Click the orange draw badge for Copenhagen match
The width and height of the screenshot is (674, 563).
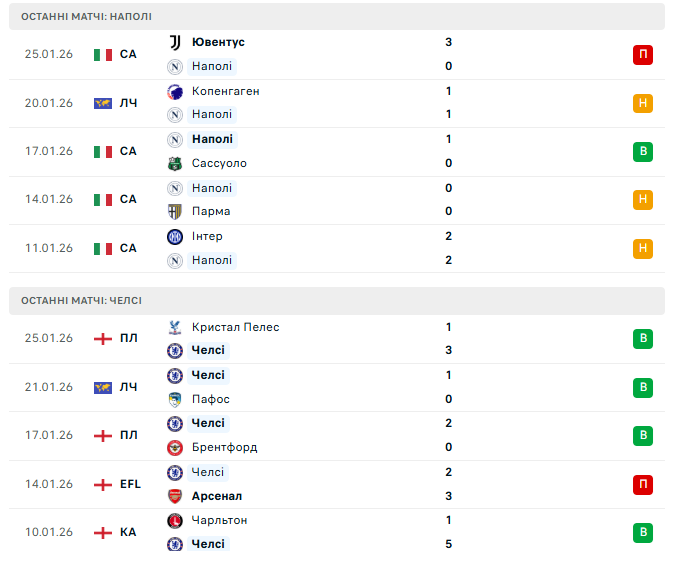pyautogui.click(x=643, y=103)
